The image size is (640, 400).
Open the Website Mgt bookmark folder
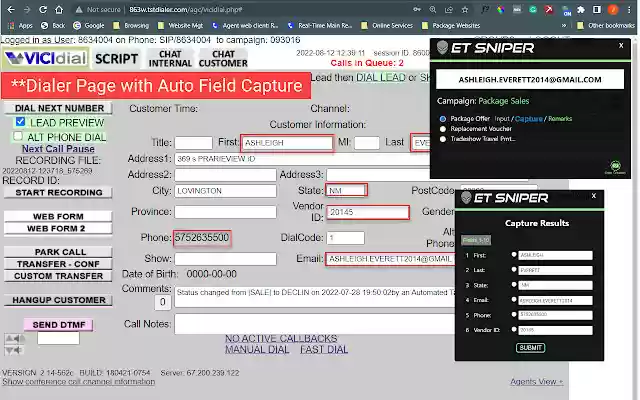click(180, 25)
